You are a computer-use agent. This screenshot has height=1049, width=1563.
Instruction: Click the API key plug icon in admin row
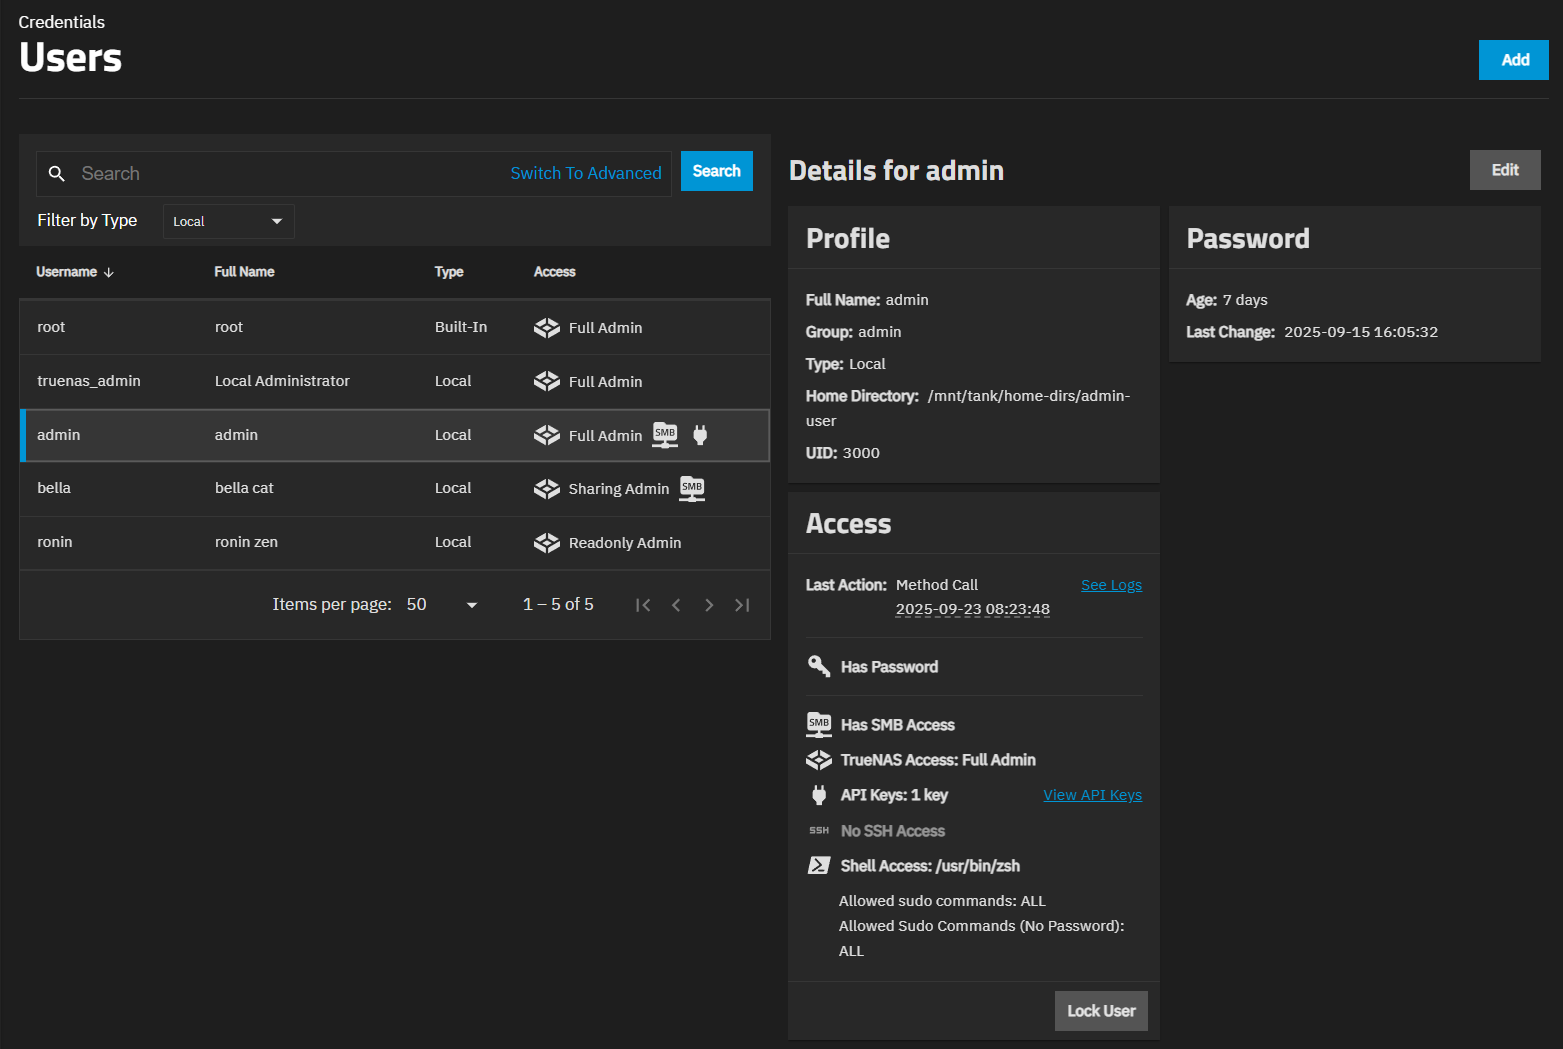click(x=700, y=435)
